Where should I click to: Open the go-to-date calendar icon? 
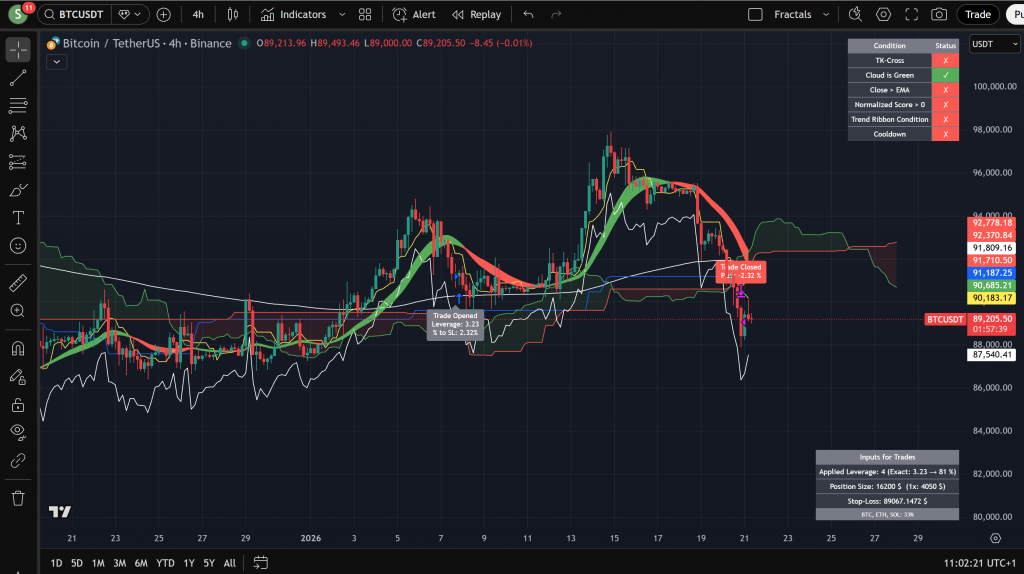260,562
